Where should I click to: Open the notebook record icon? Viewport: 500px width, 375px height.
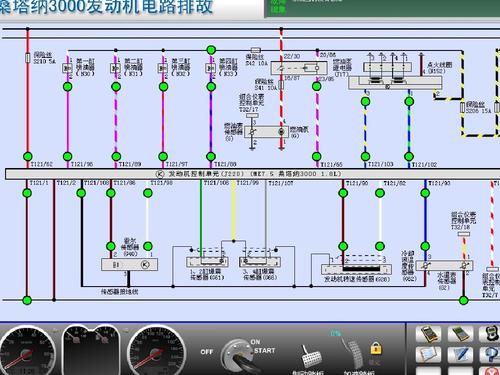pyautogui.click(x=428, y=355)
